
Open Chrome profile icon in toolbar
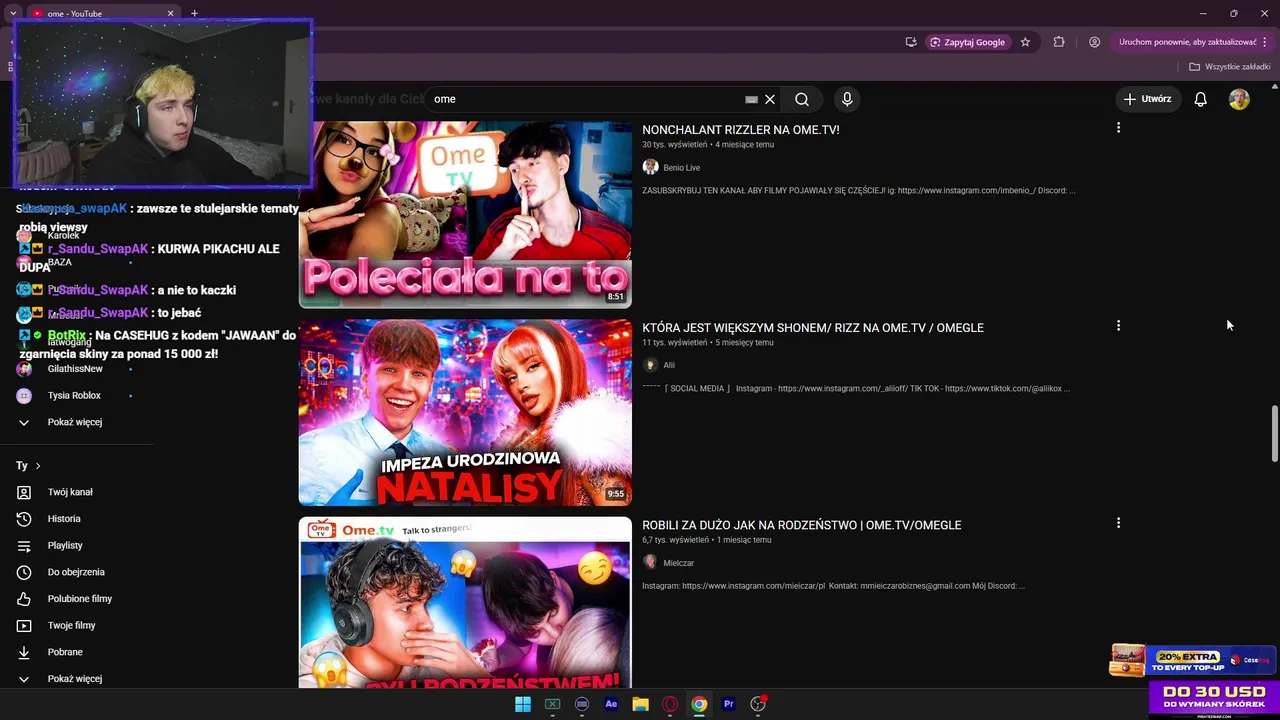[1095, 42]
